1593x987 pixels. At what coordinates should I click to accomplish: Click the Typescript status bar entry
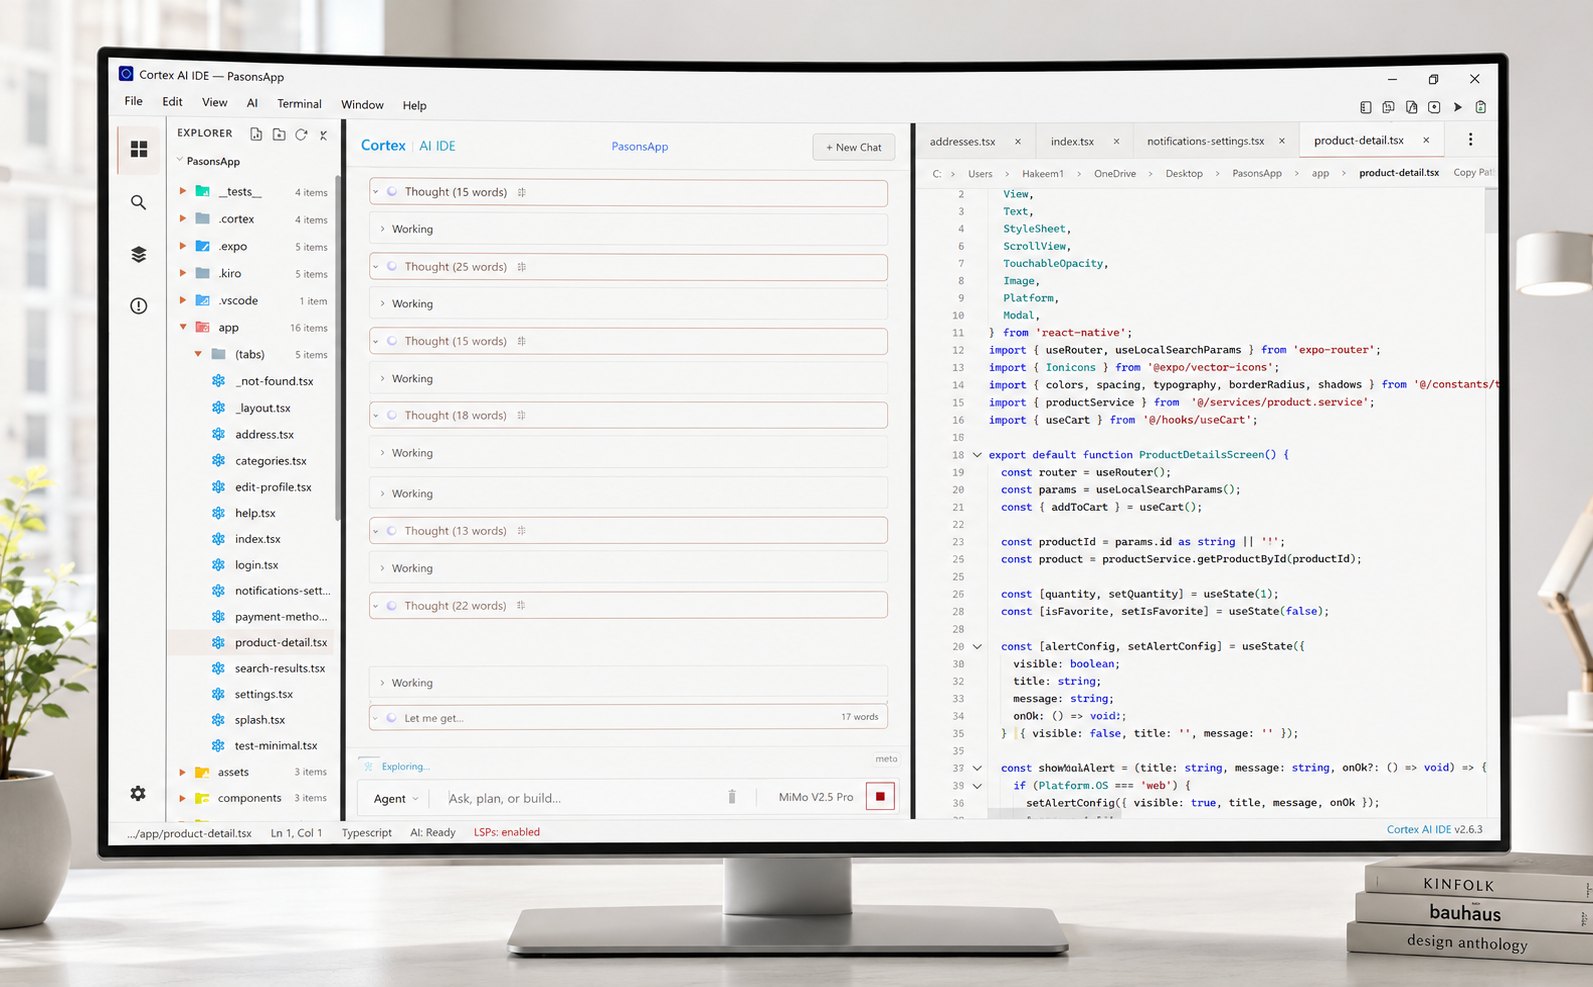point(367,832)
